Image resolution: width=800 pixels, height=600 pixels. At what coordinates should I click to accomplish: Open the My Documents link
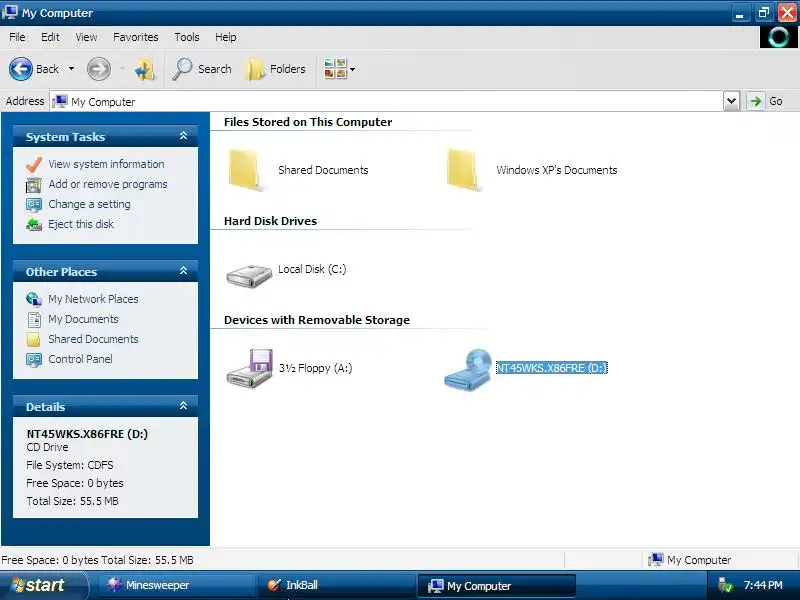[83, 319]
